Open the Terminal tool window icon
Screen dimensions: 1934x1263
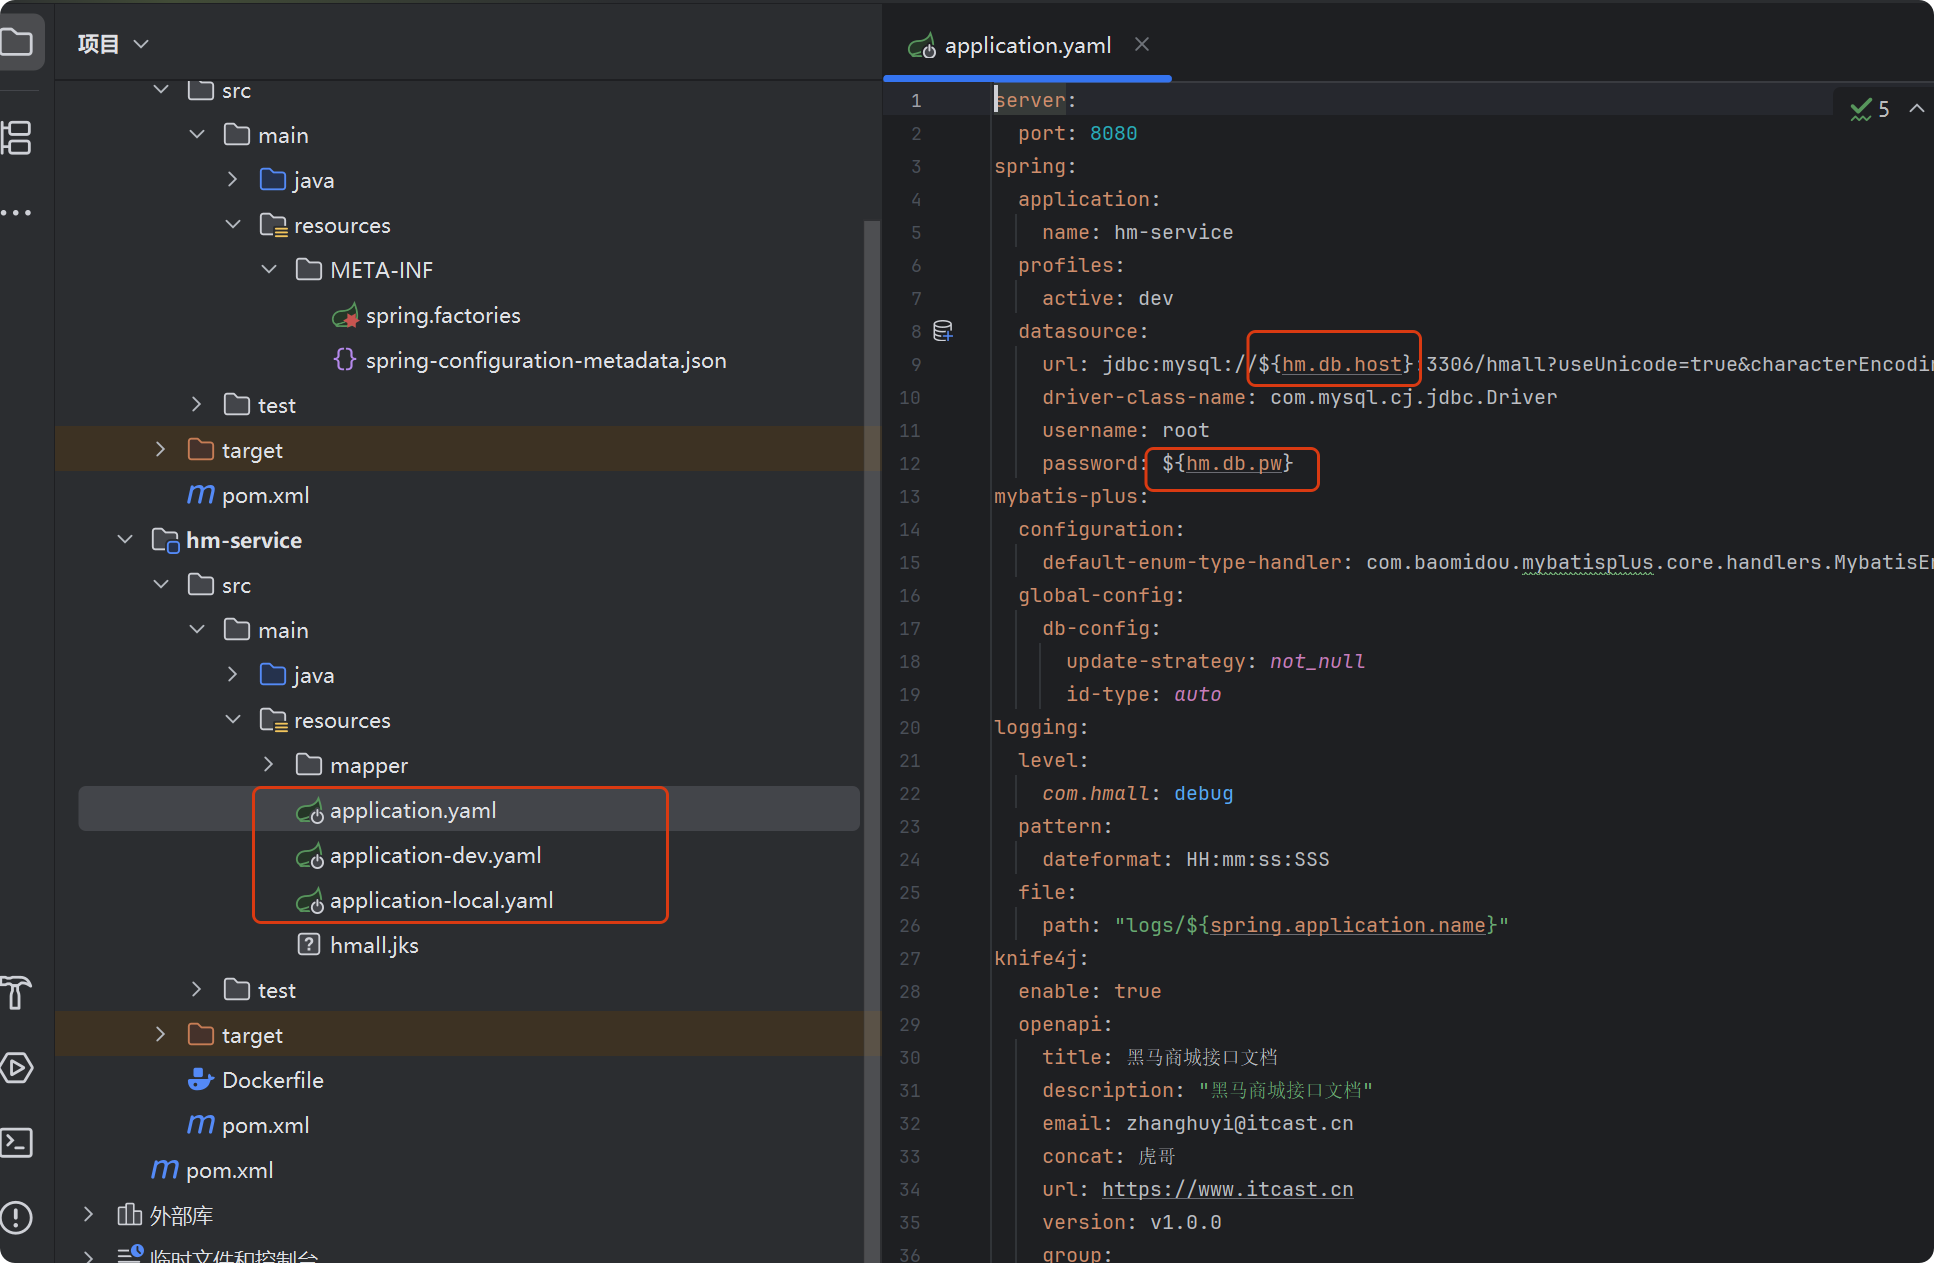pyautogui.click(x=17, y=1142)
